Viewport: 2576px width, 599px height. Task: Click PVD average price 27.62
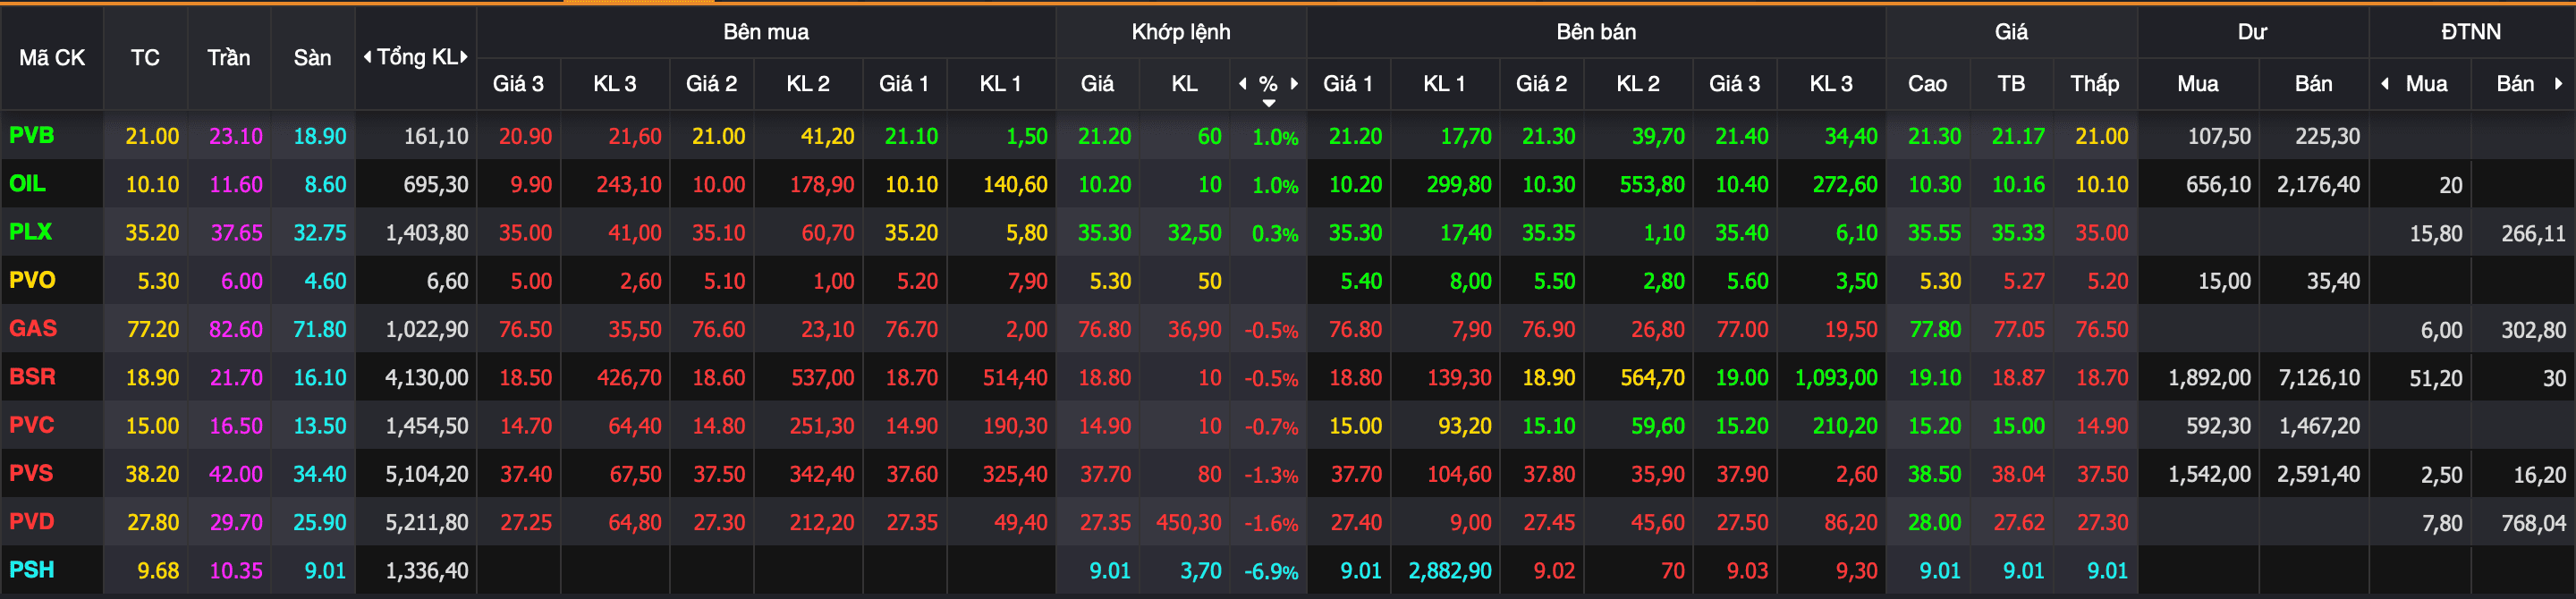click(2018, 523)
